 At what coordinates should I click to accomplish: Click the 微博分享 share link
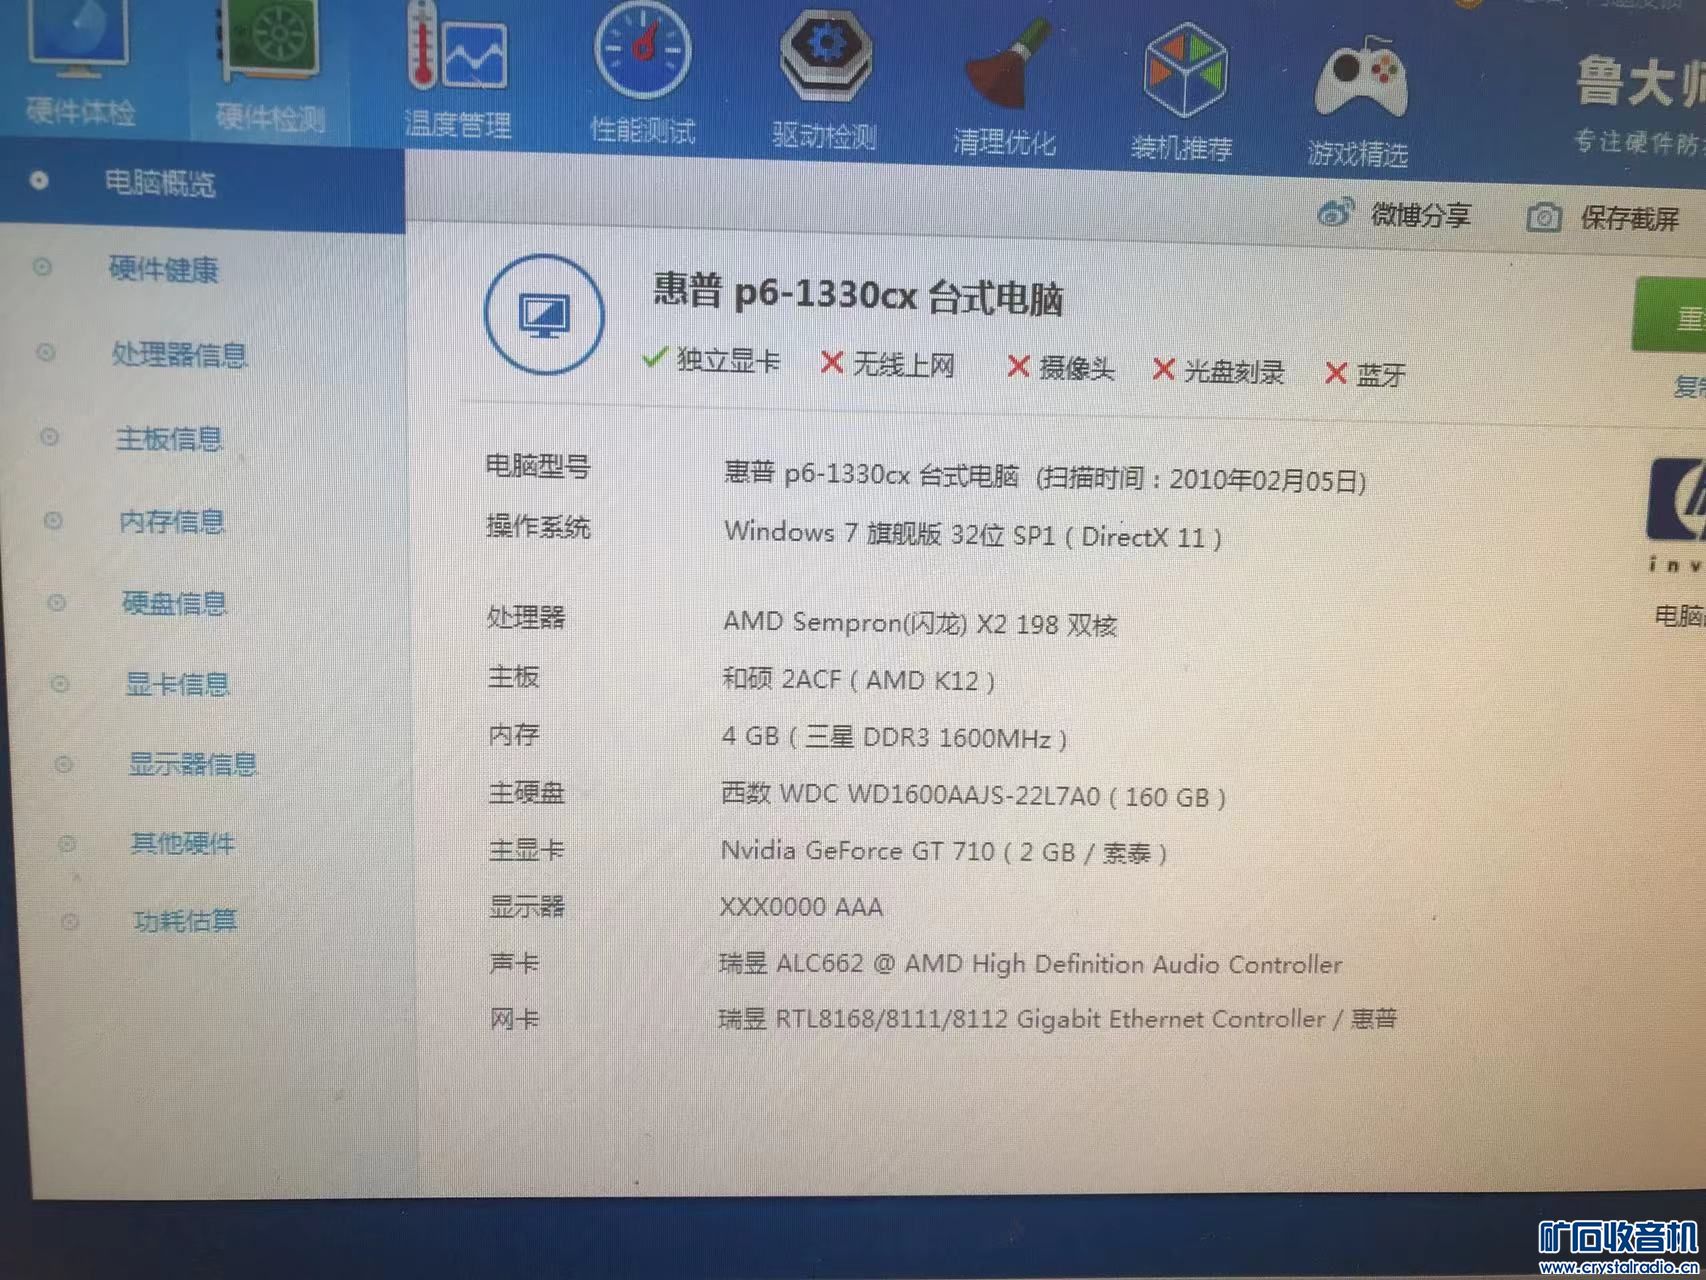pyautogui.click(x=1421, y=215)
